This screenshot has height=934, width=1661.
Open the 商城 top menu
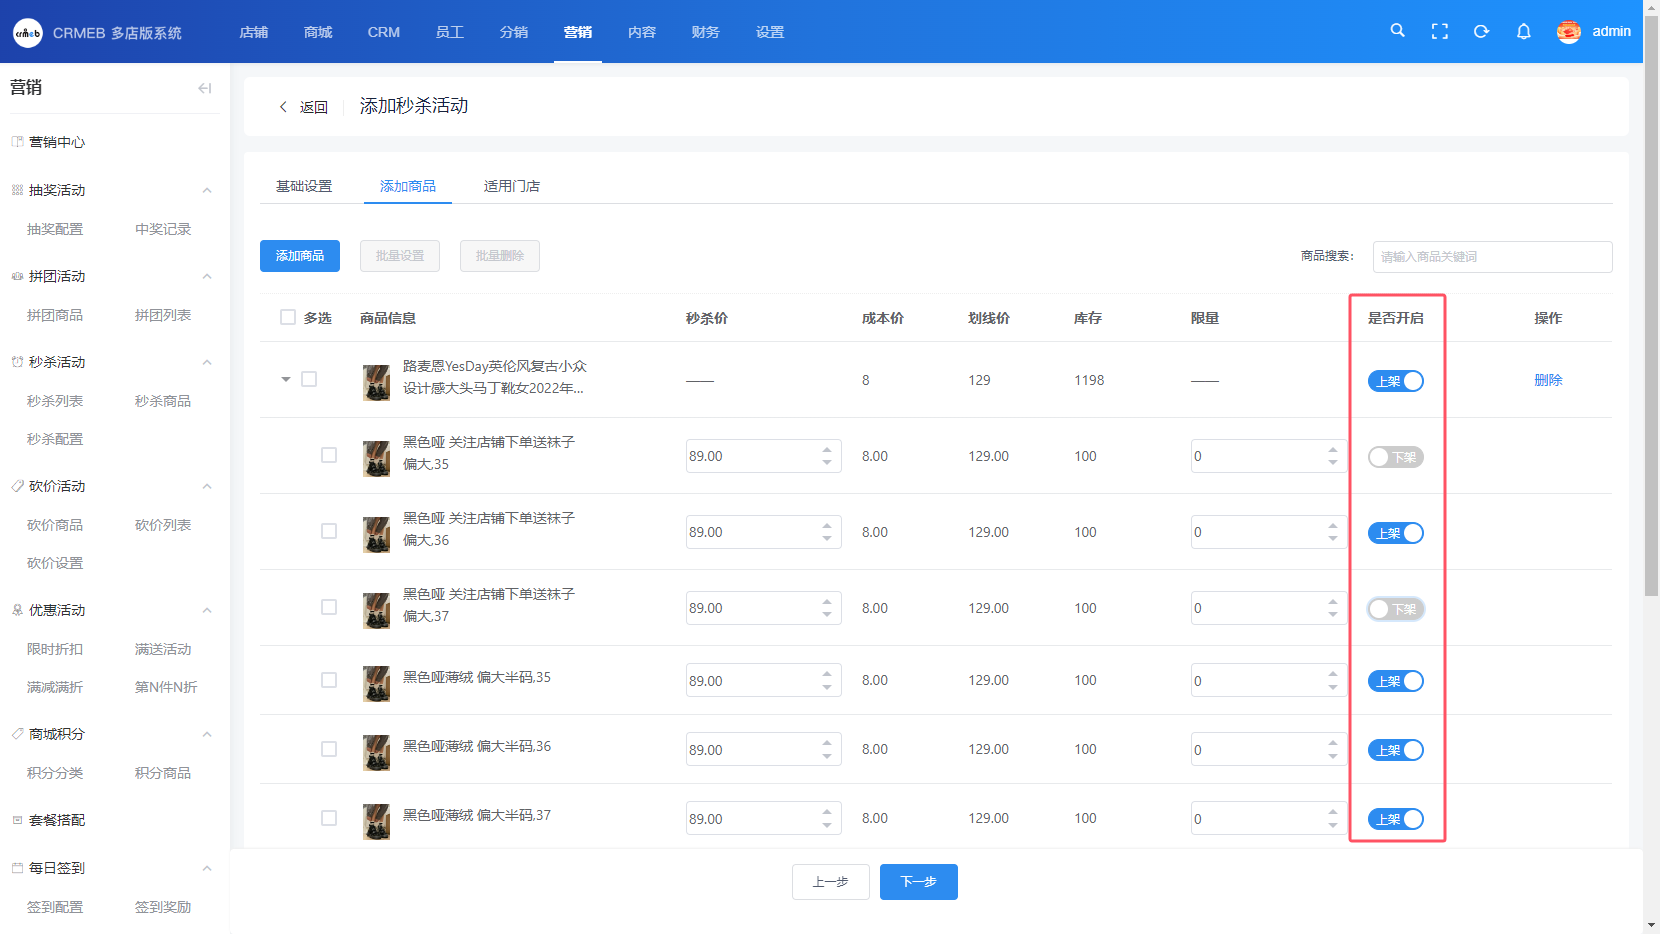(318, 32)
